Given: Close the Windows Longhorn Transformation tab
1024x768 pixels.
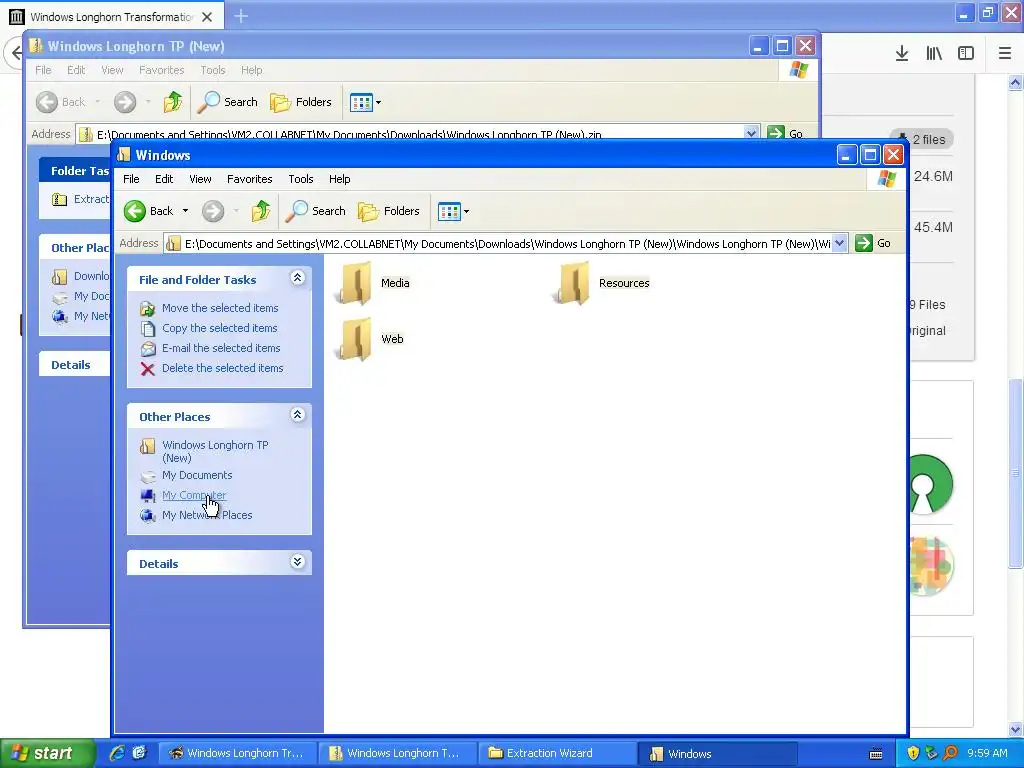Looking at the screenshot, I should [x=207, y=17].
